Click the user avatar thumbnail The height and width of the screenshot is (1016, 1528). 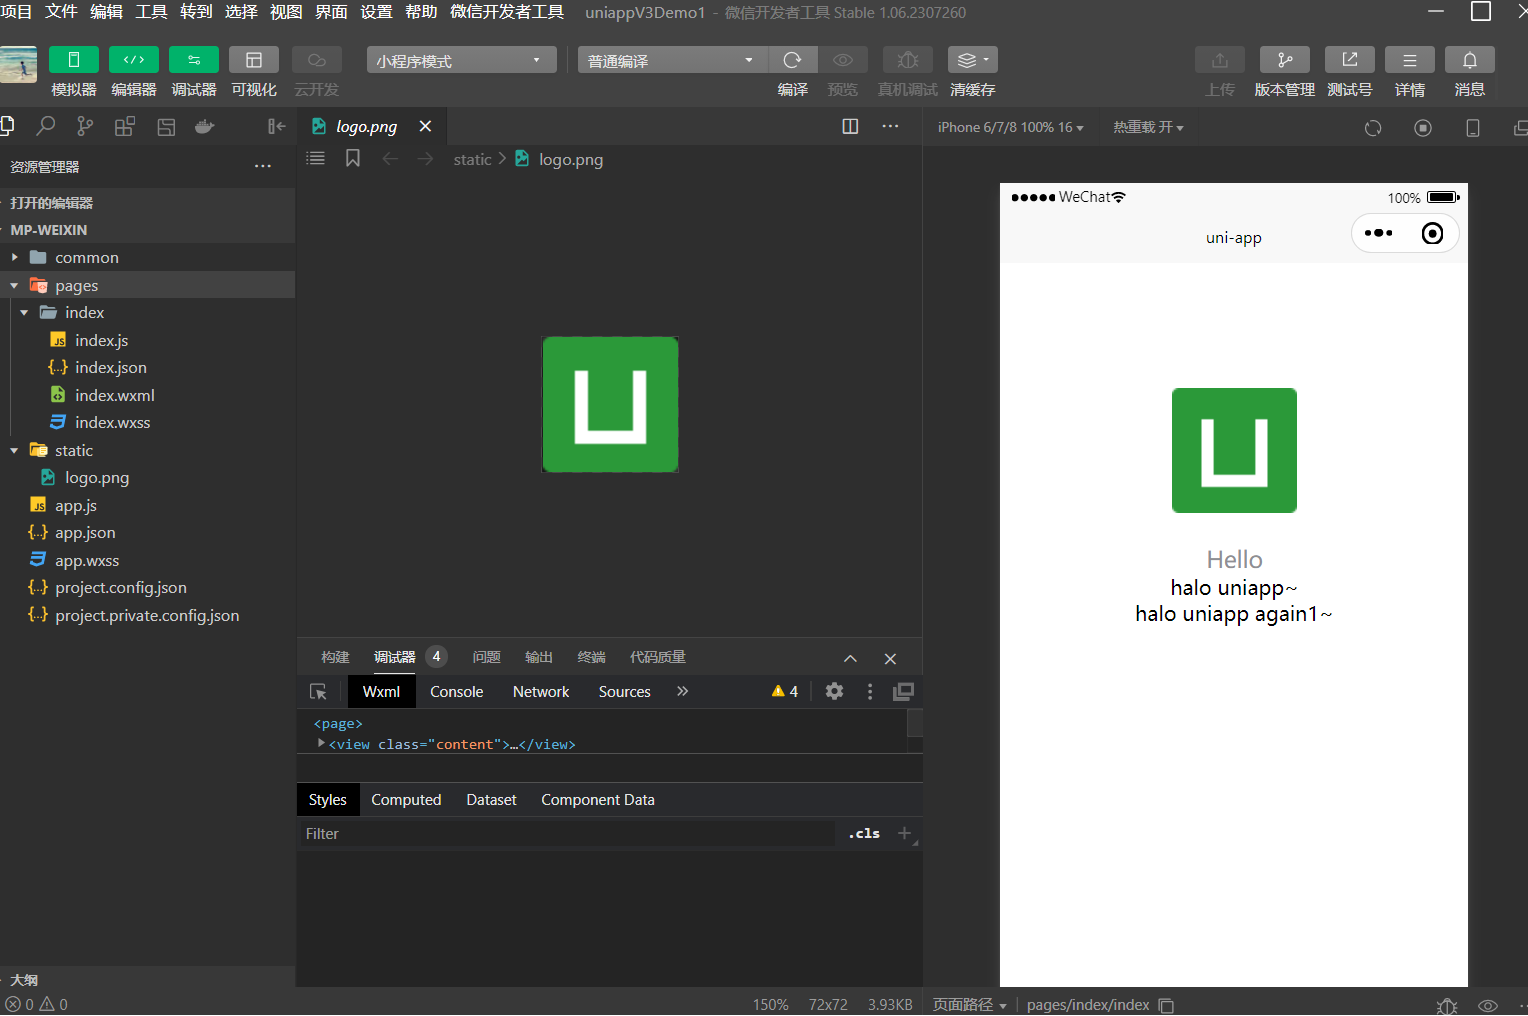coord(18,64)
